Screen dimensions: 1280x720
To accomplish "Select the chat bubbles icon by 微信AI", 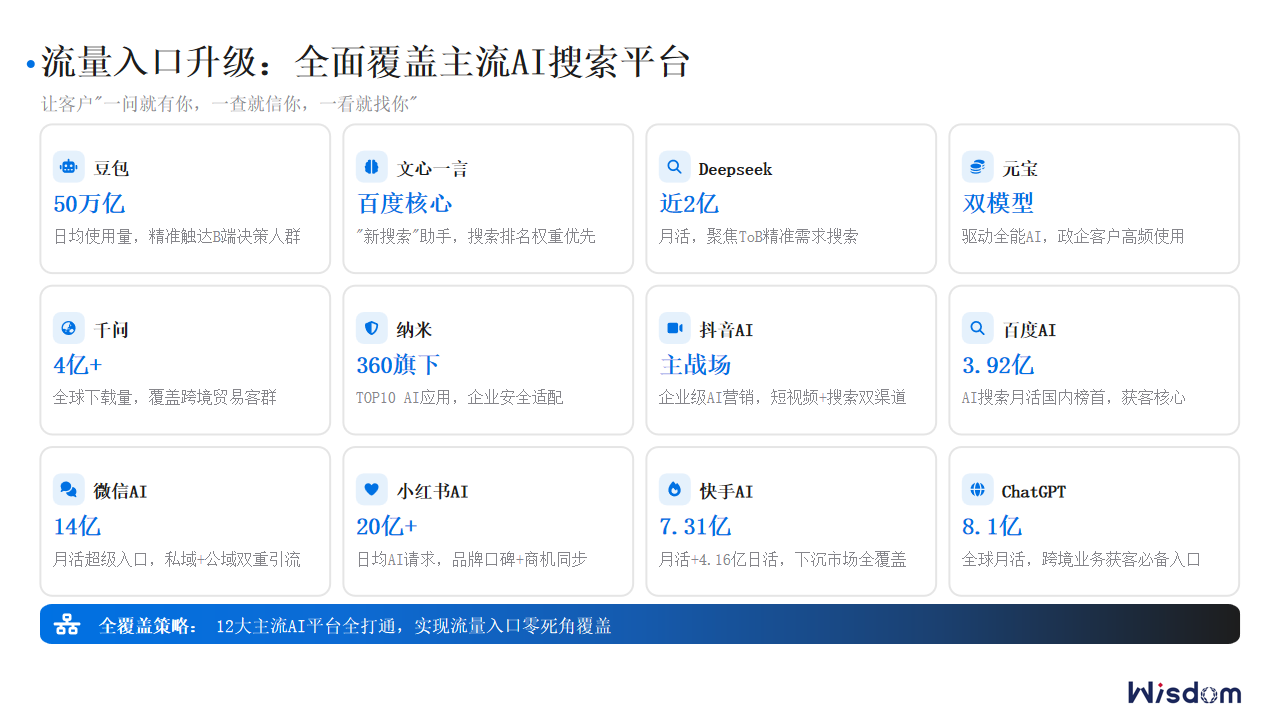I will point(69,490).
